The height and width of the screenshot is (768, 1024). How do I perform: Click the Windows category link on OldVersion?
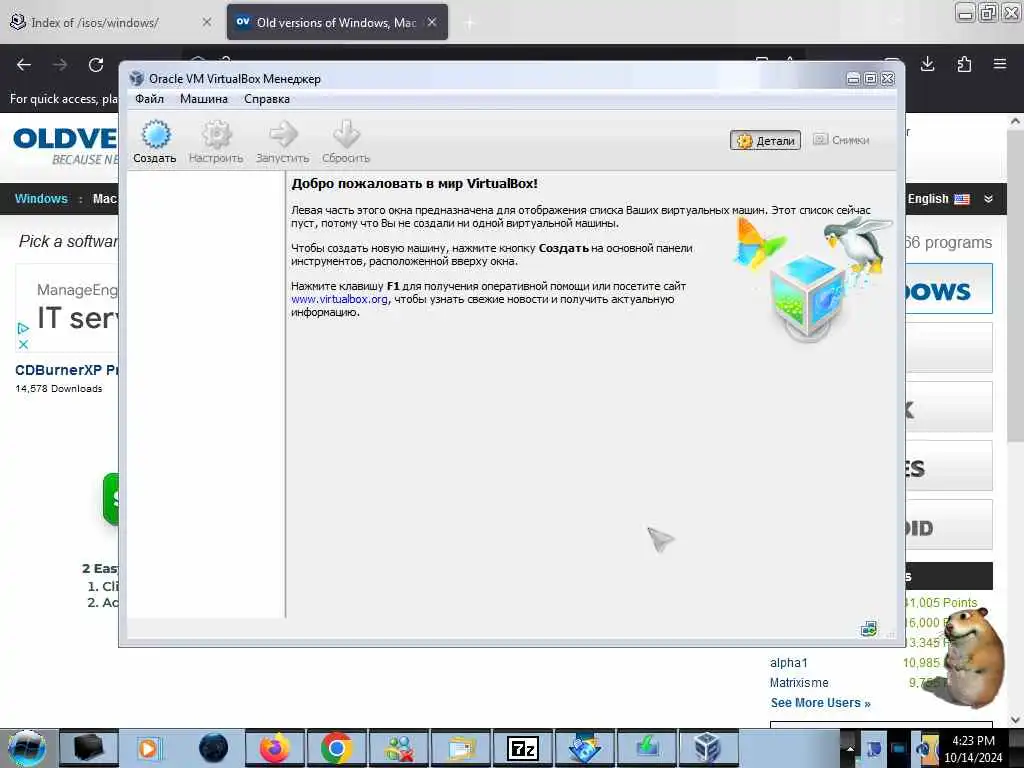coord(41,199)
